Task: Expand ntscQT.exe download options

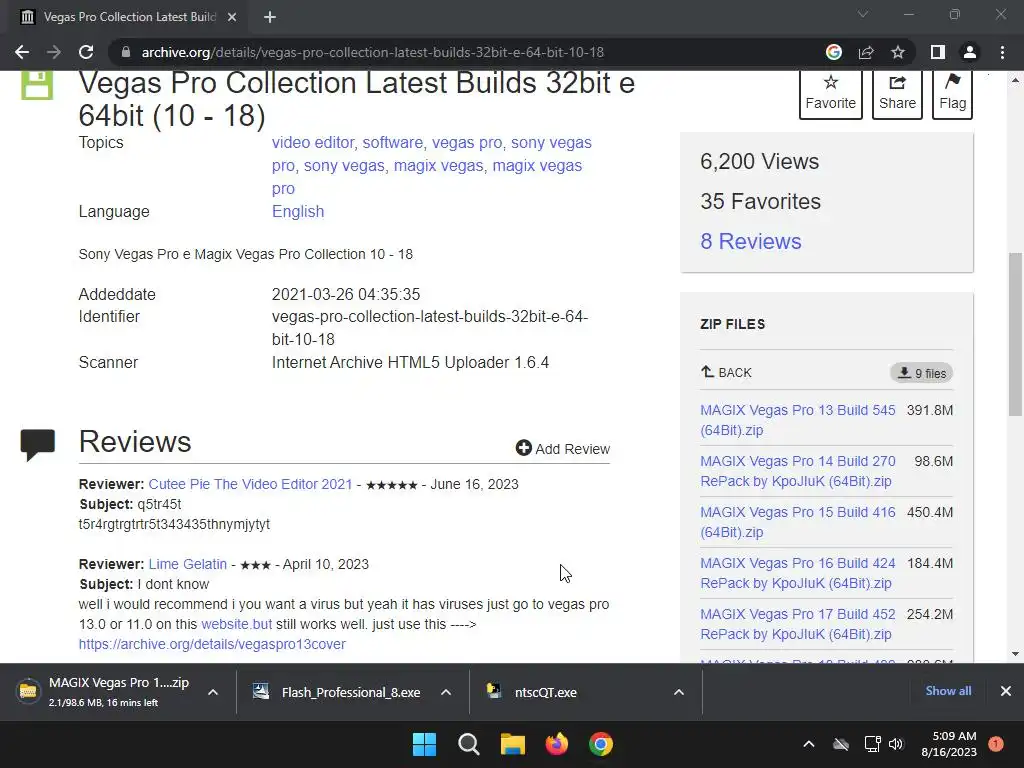Action: pos(679,692)
